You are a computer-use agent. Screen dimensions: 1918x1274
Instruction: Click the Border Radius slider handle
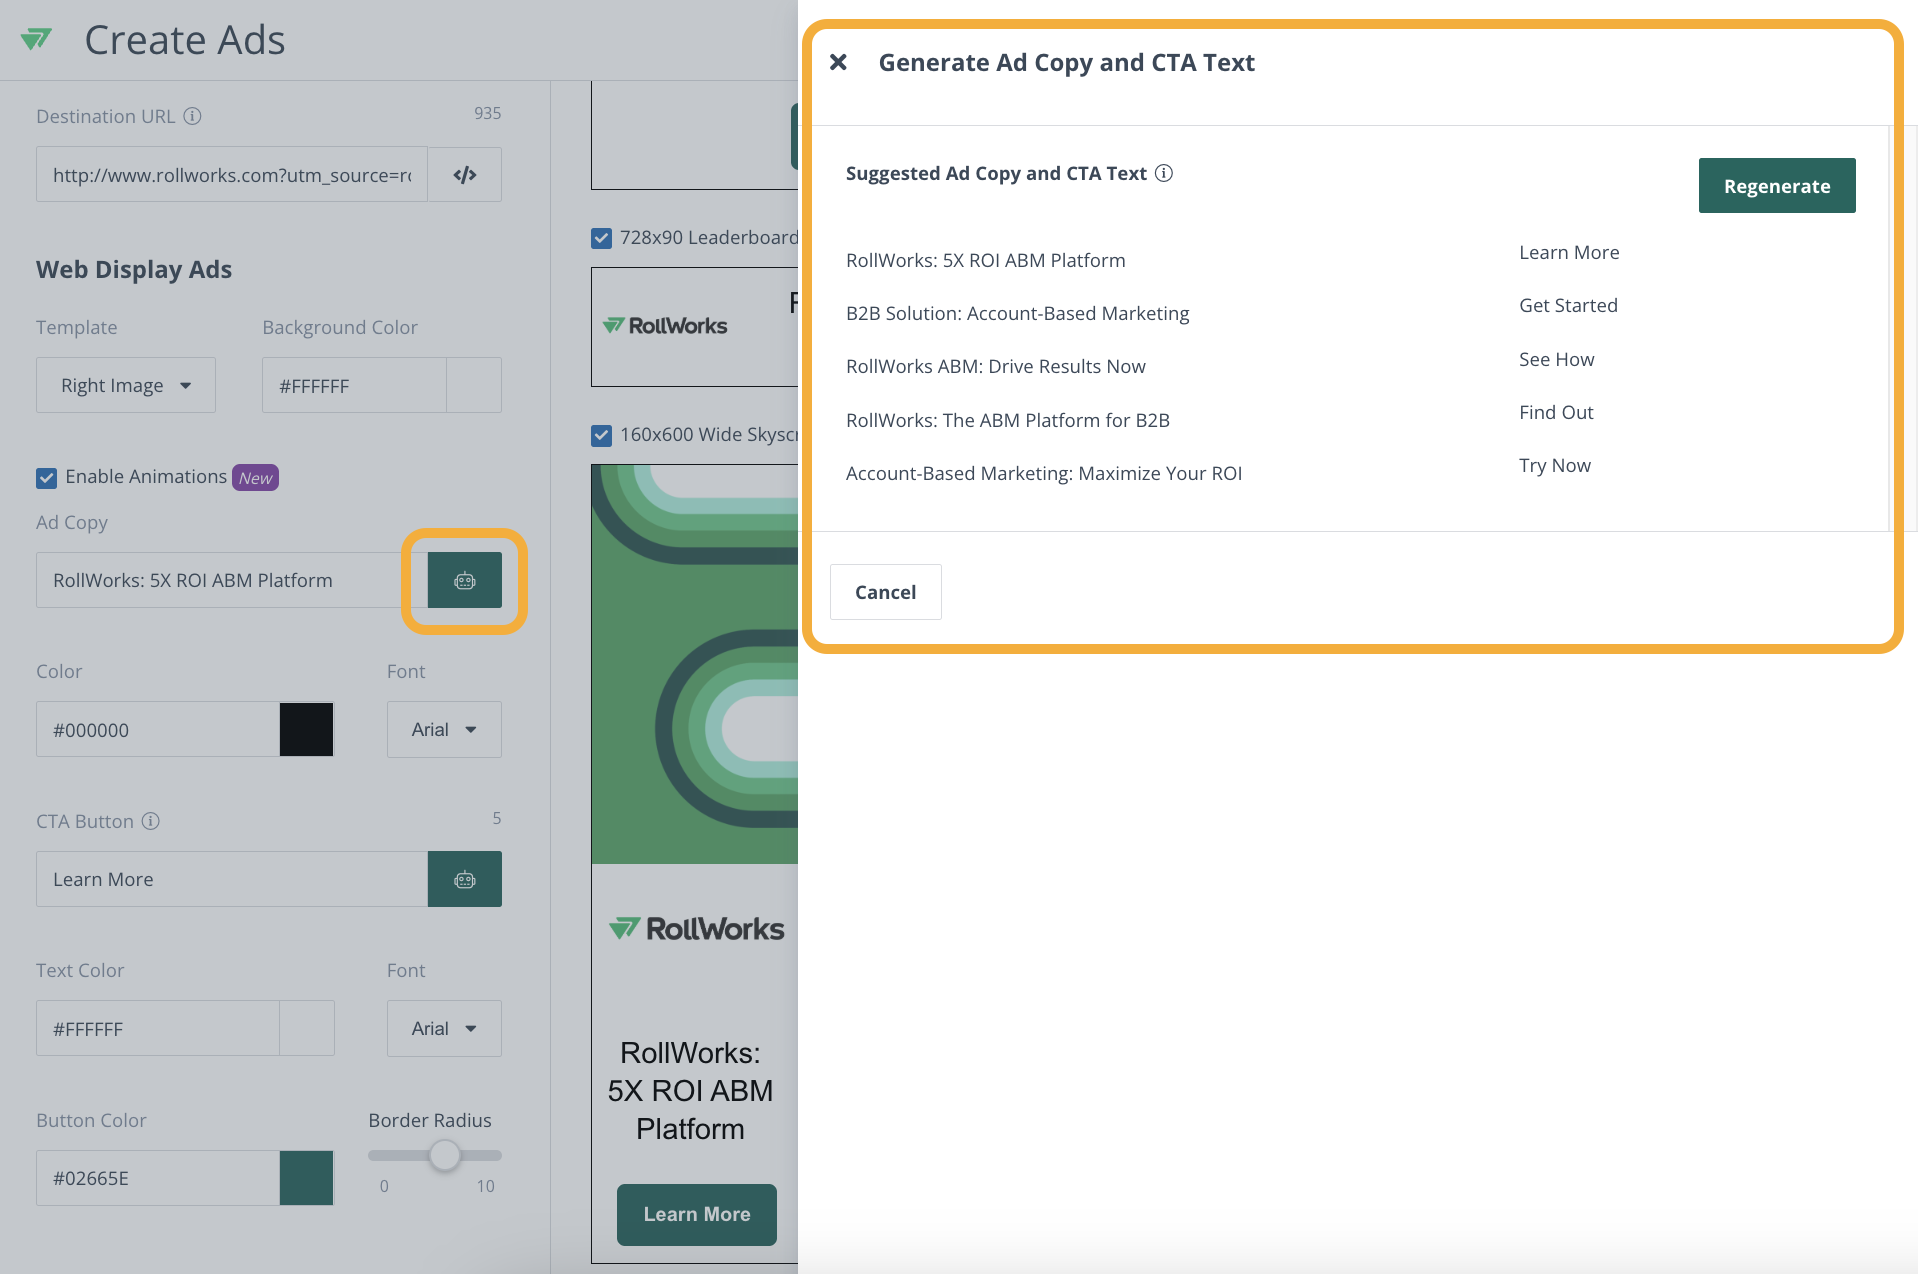[445, 1155]
